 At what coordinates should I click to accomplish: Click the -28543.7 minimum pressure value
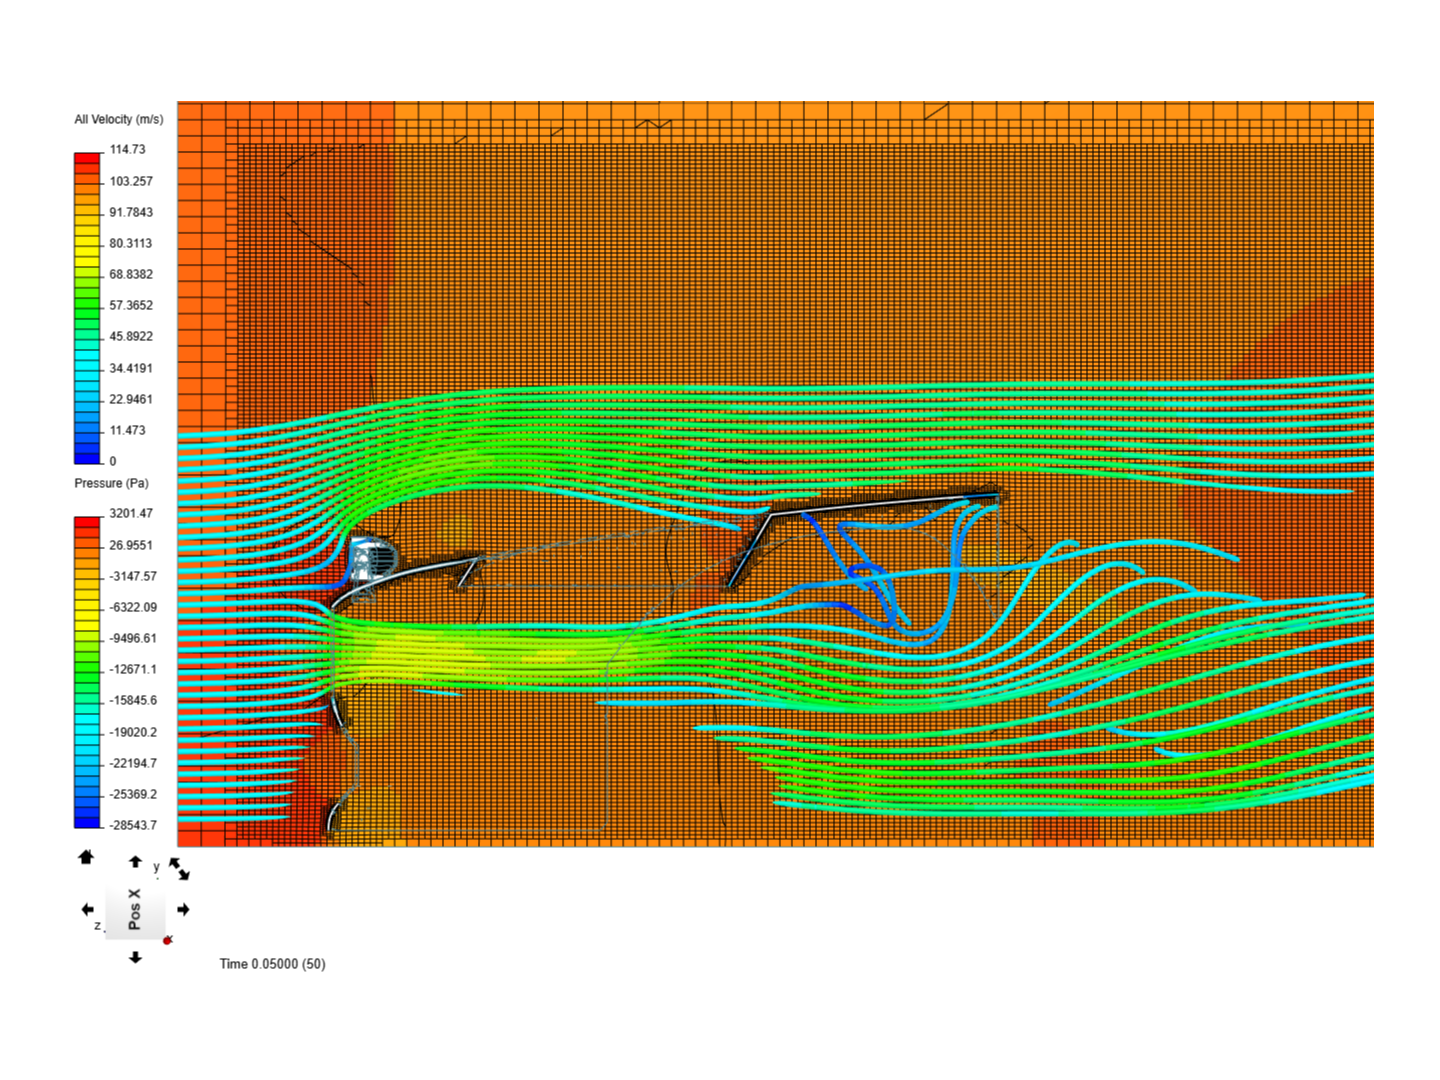[x=133, y=825]
